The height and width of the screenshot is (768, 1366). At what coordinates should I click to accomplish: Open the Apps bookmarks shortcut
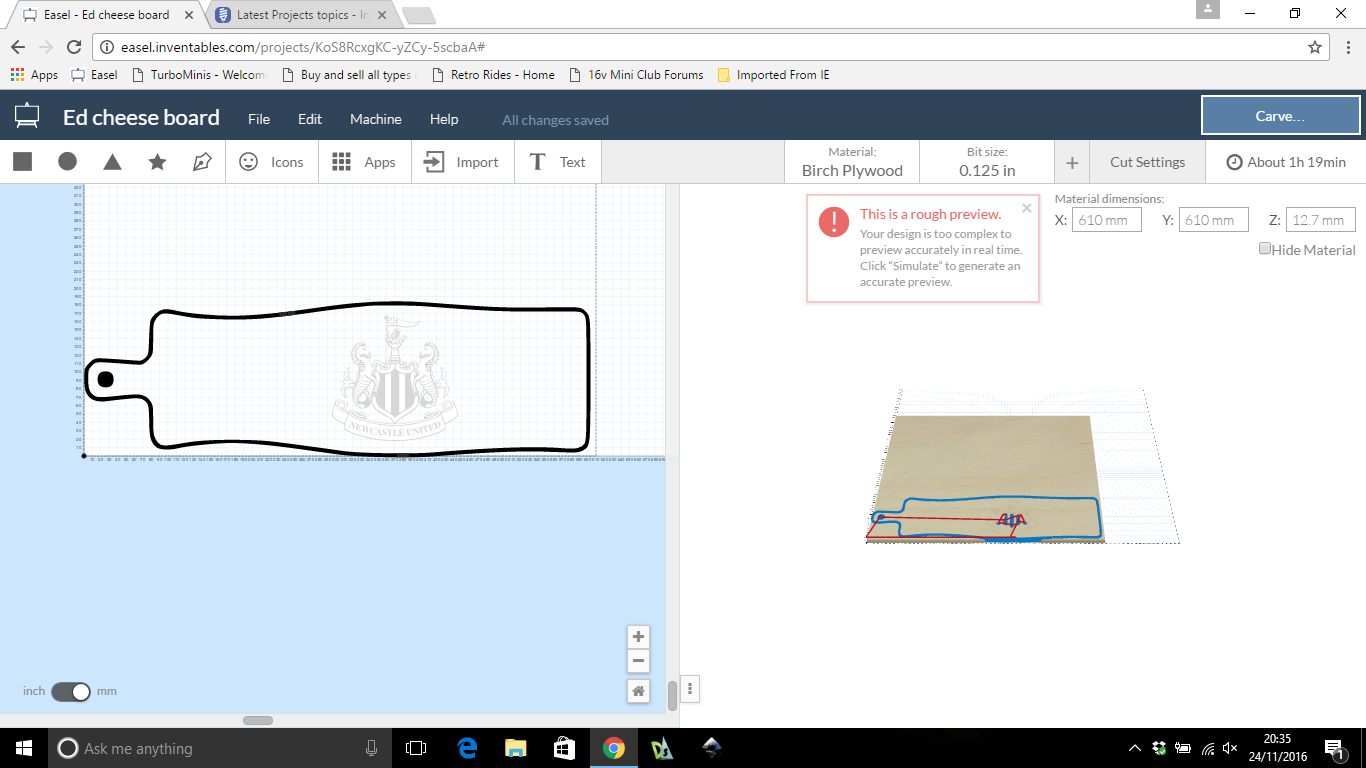(x=34, y=75)
